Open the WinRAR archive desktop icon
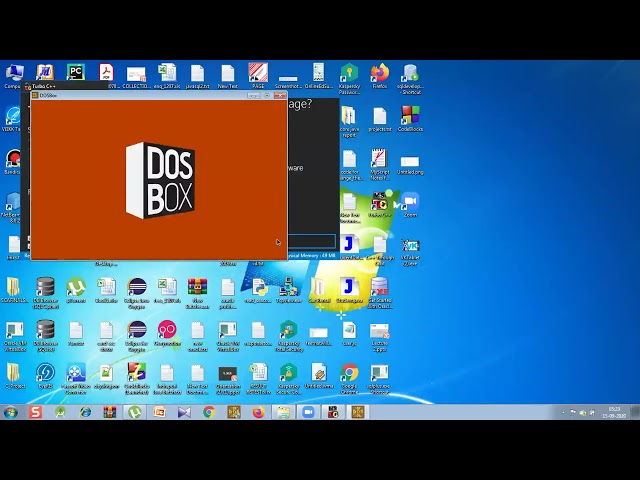The image size is (640, 480). tap(198, 293)
